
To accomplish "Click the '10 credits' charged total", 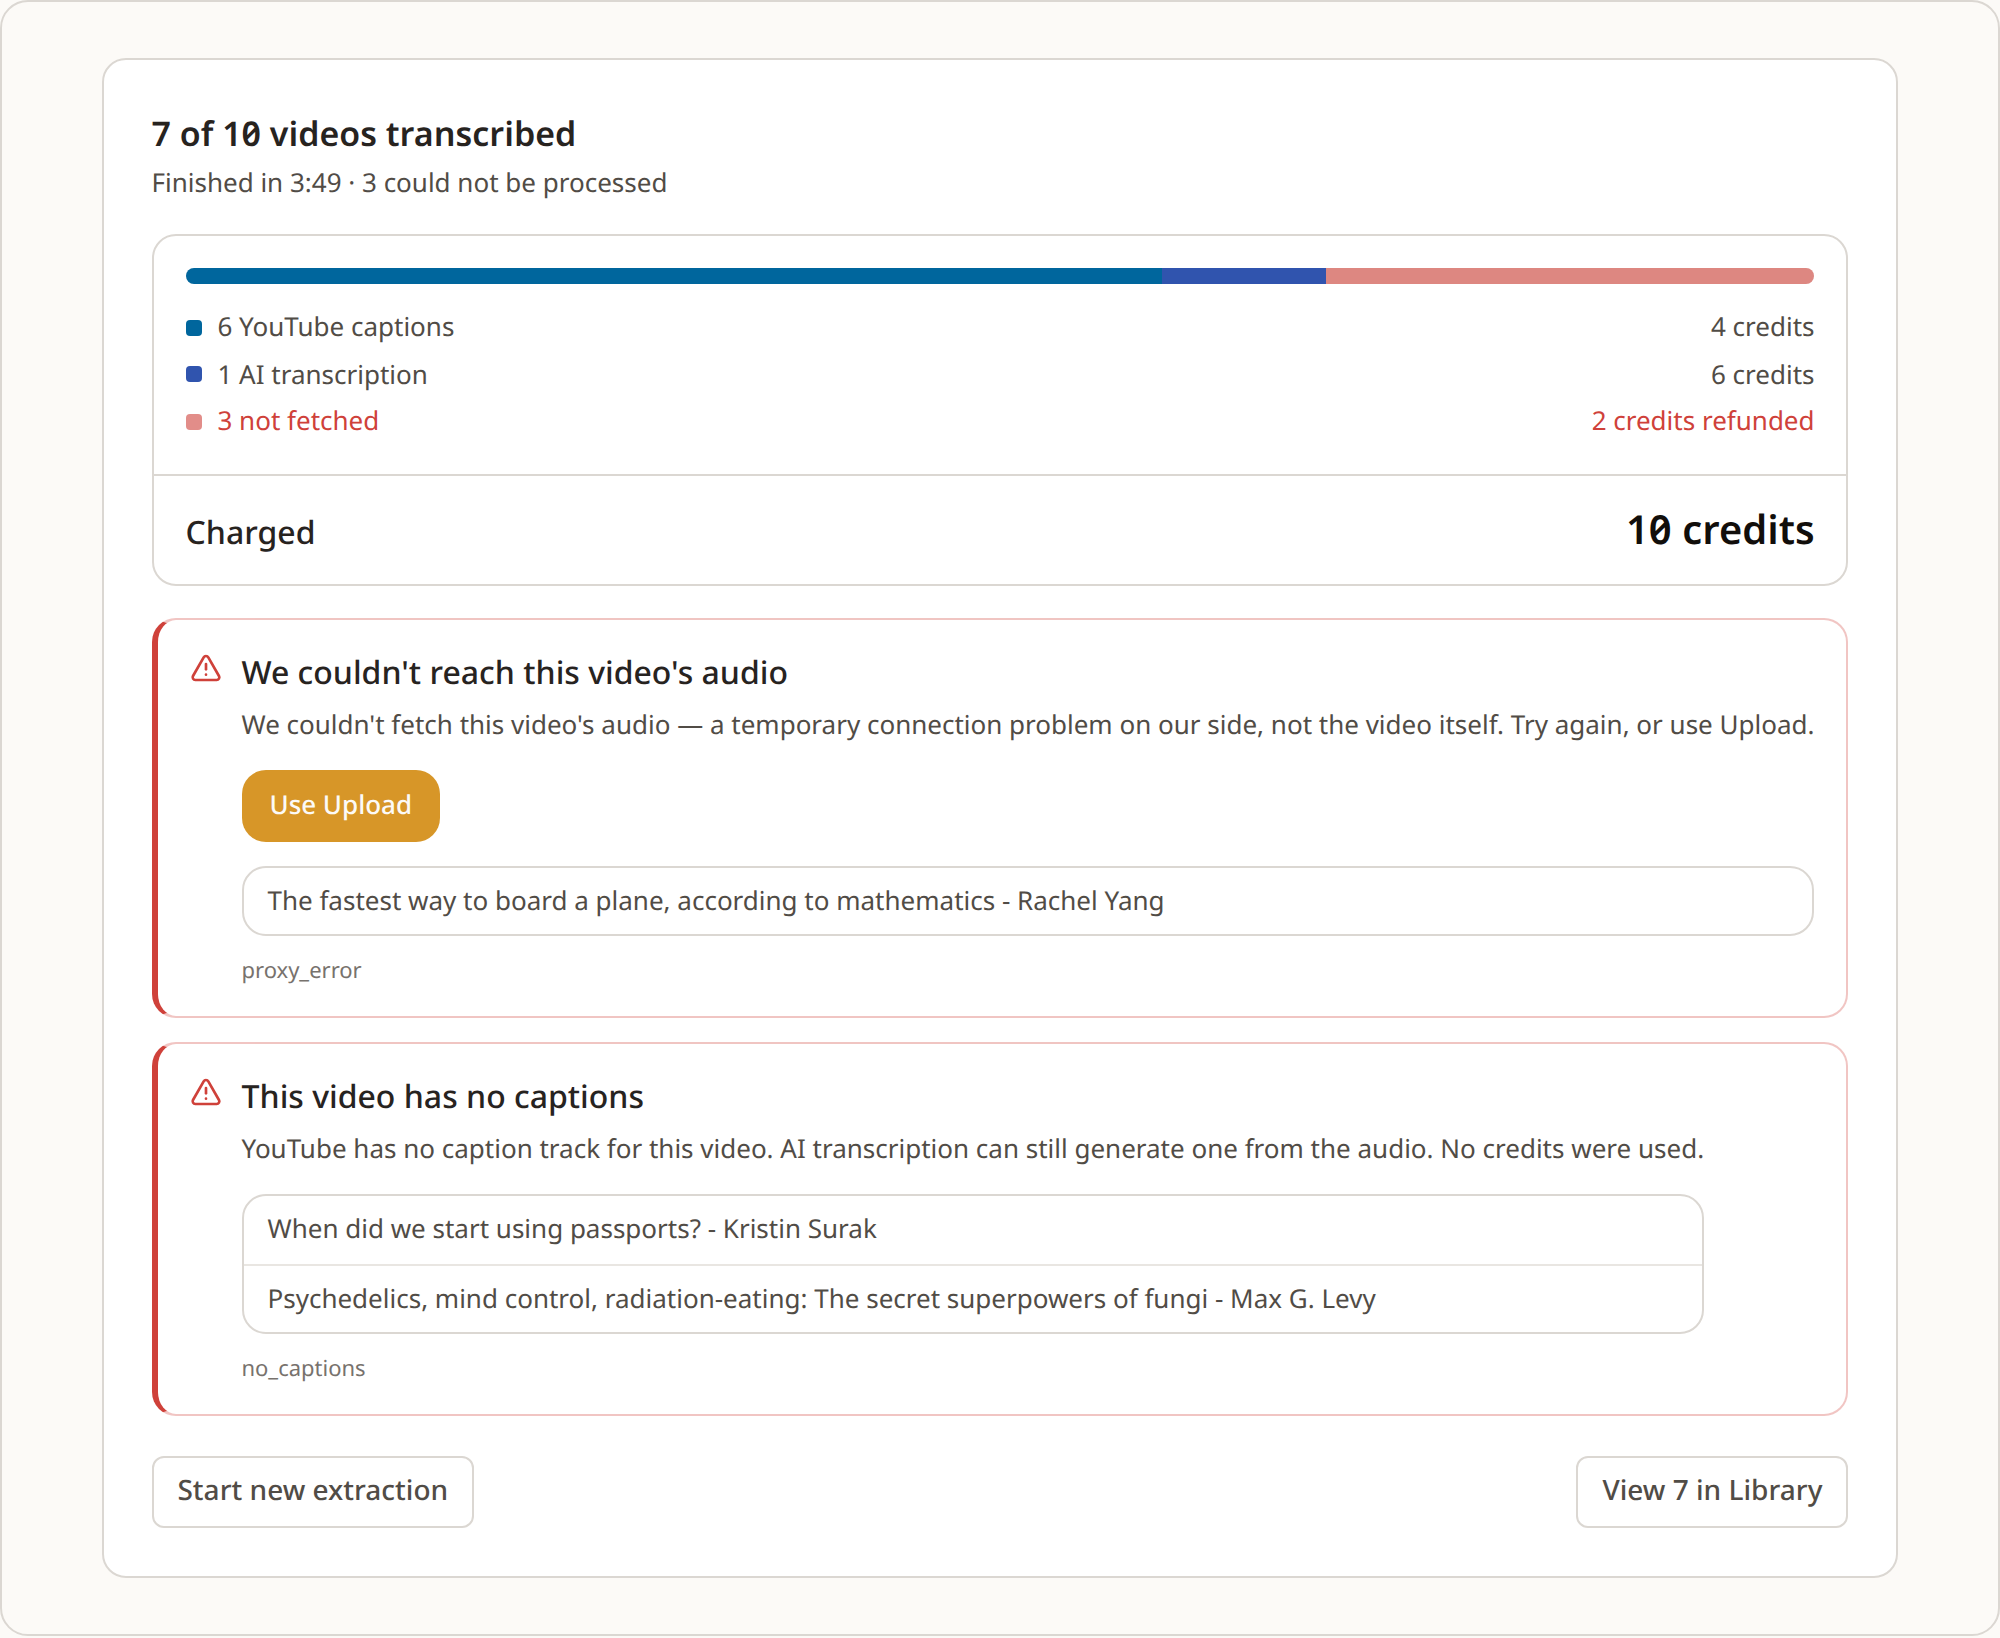I will pos(1720,530).
